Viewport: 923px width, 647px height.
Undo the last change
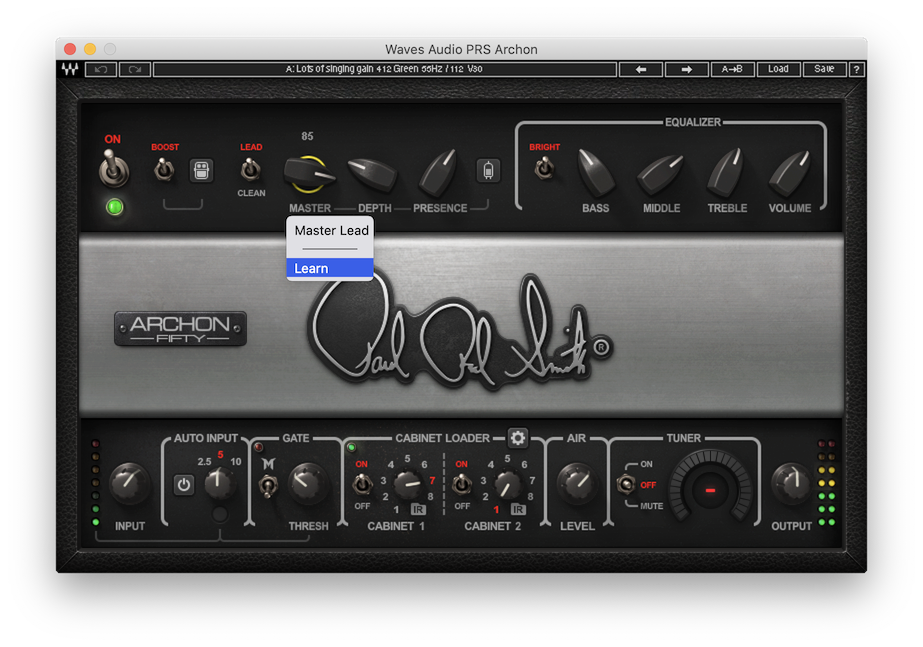tap(101, 69)
